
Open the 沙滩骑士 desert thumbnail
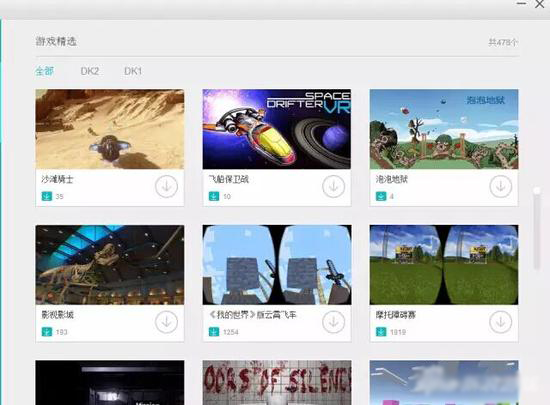pyautogui.click(x=109, y=129)
